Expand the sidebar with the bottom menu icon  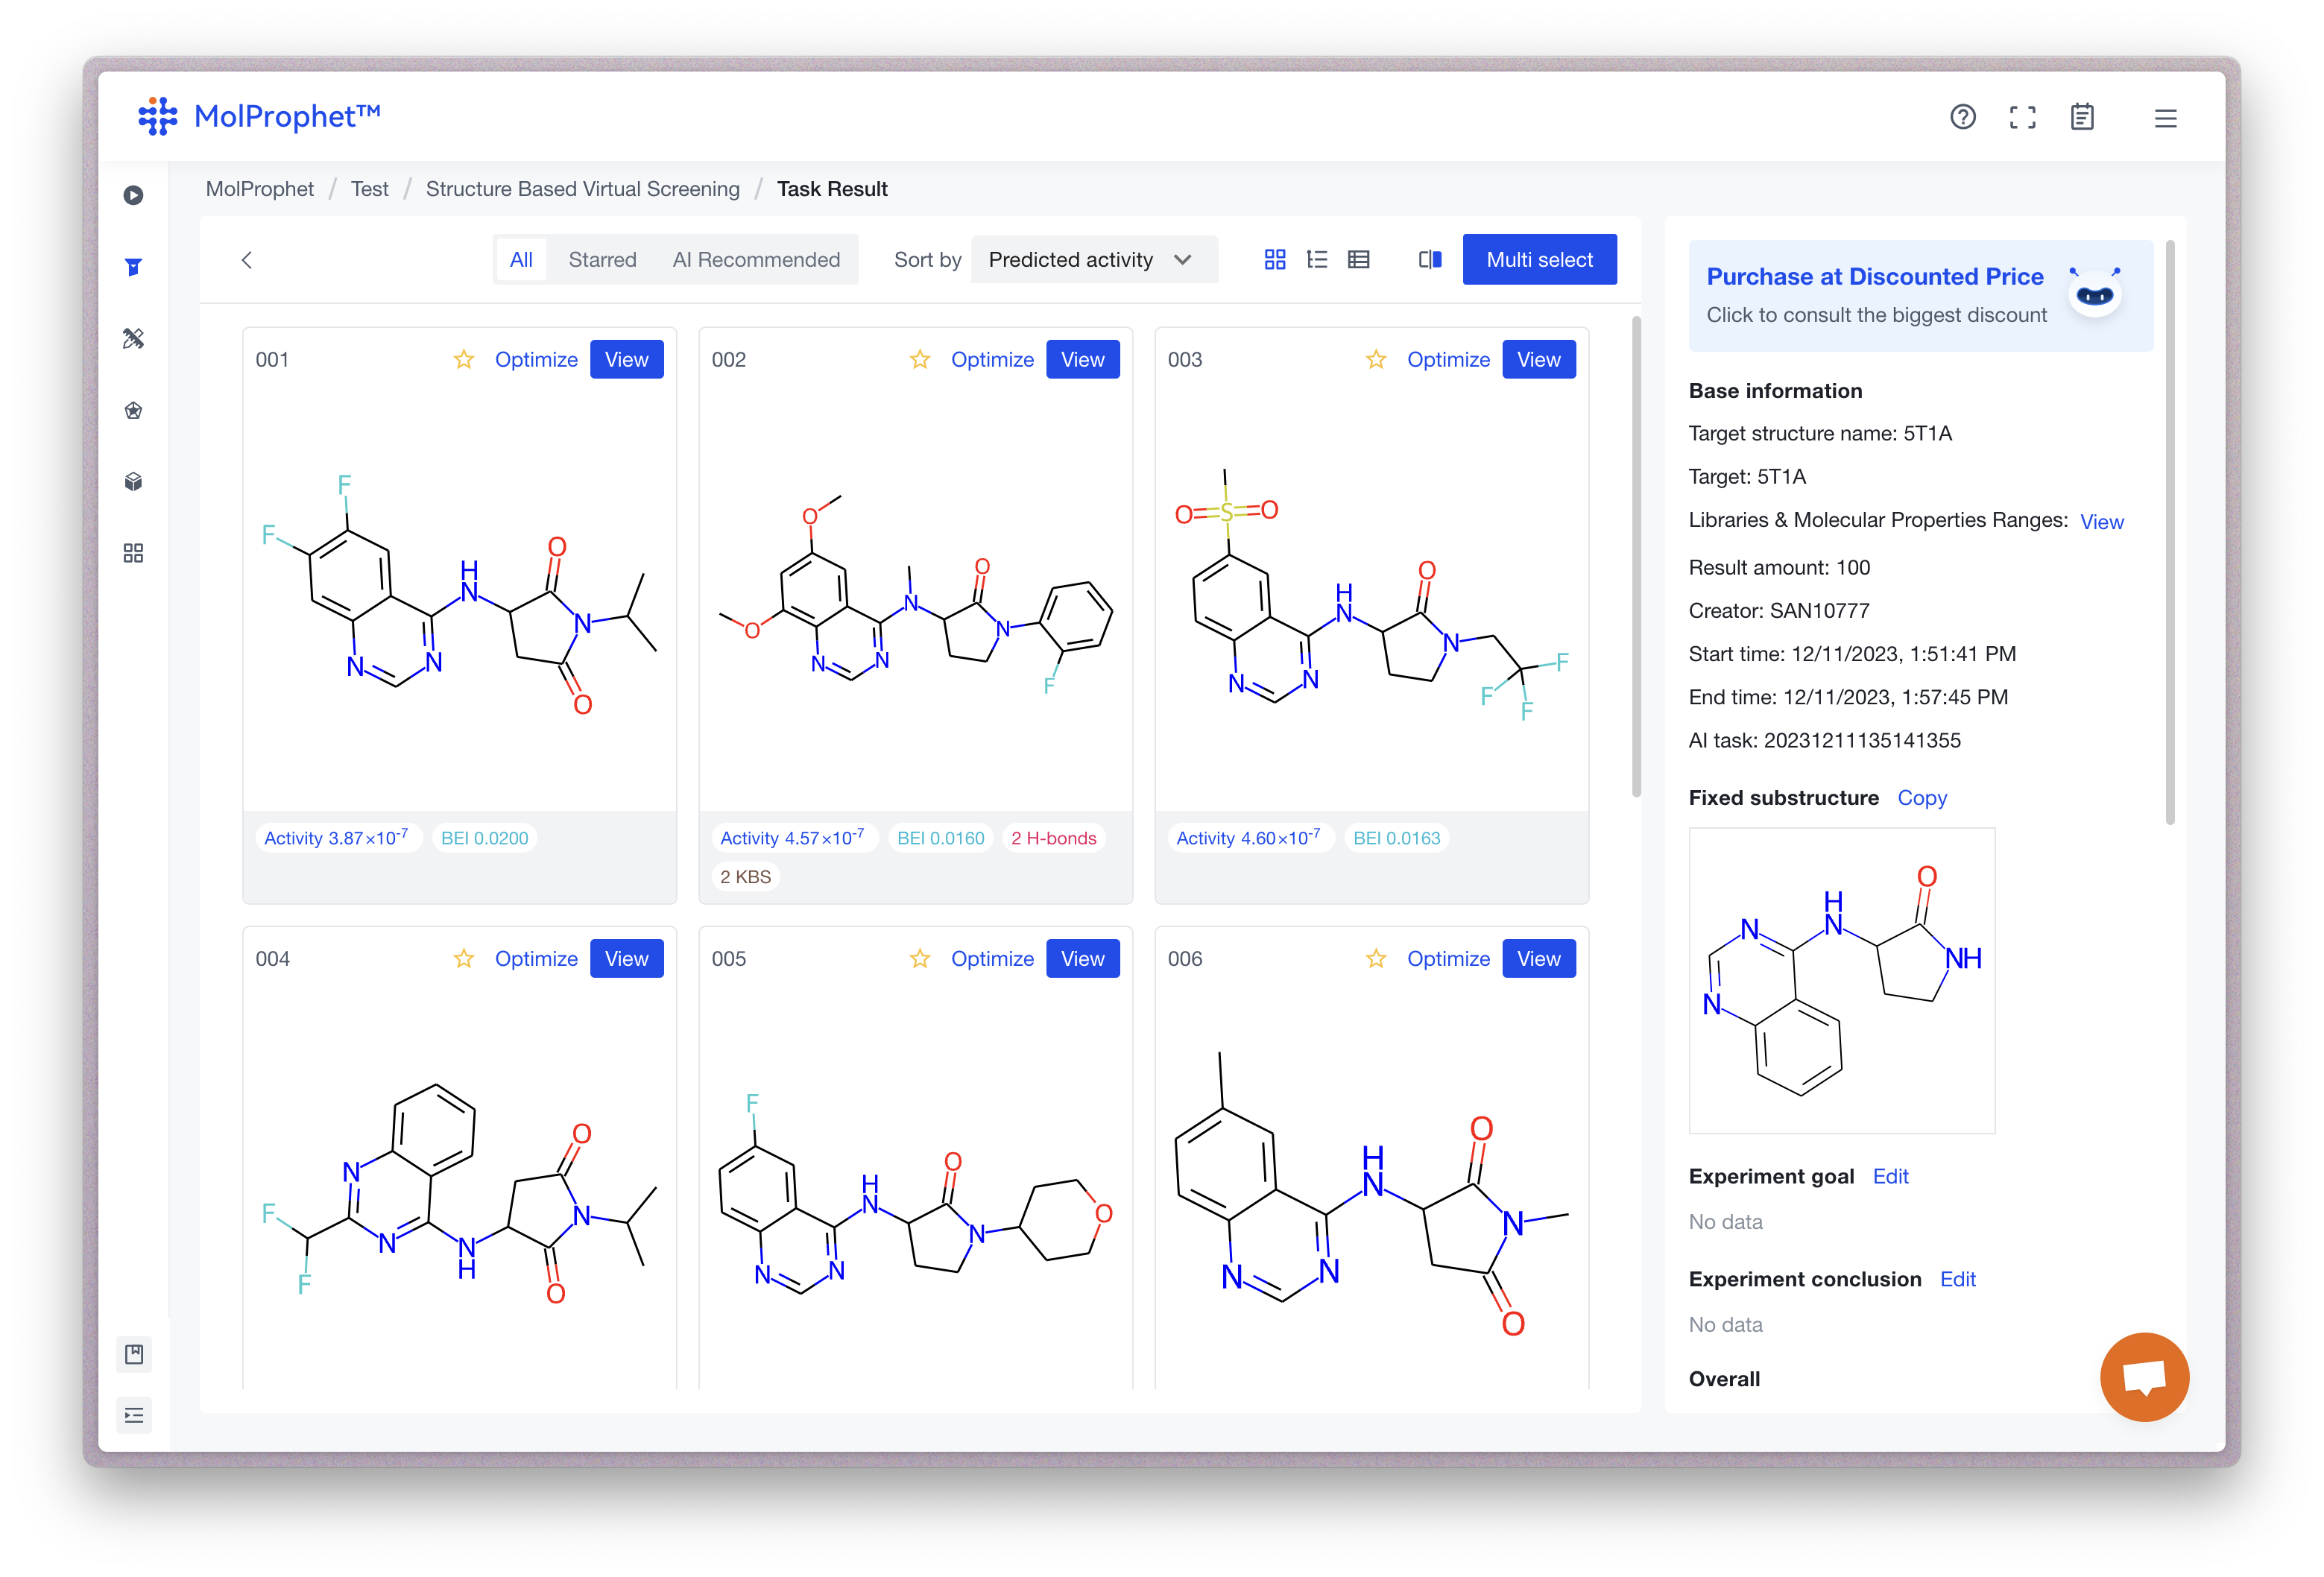click(134, 1415)
